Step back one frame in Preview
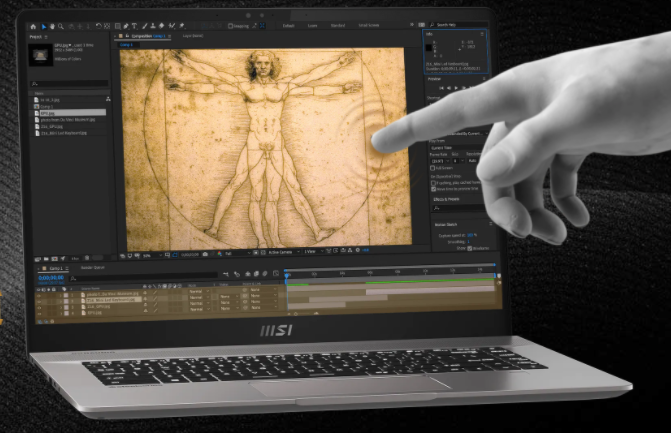The width and height of the screenshot is (671, 433). click(x=449, y=88)
